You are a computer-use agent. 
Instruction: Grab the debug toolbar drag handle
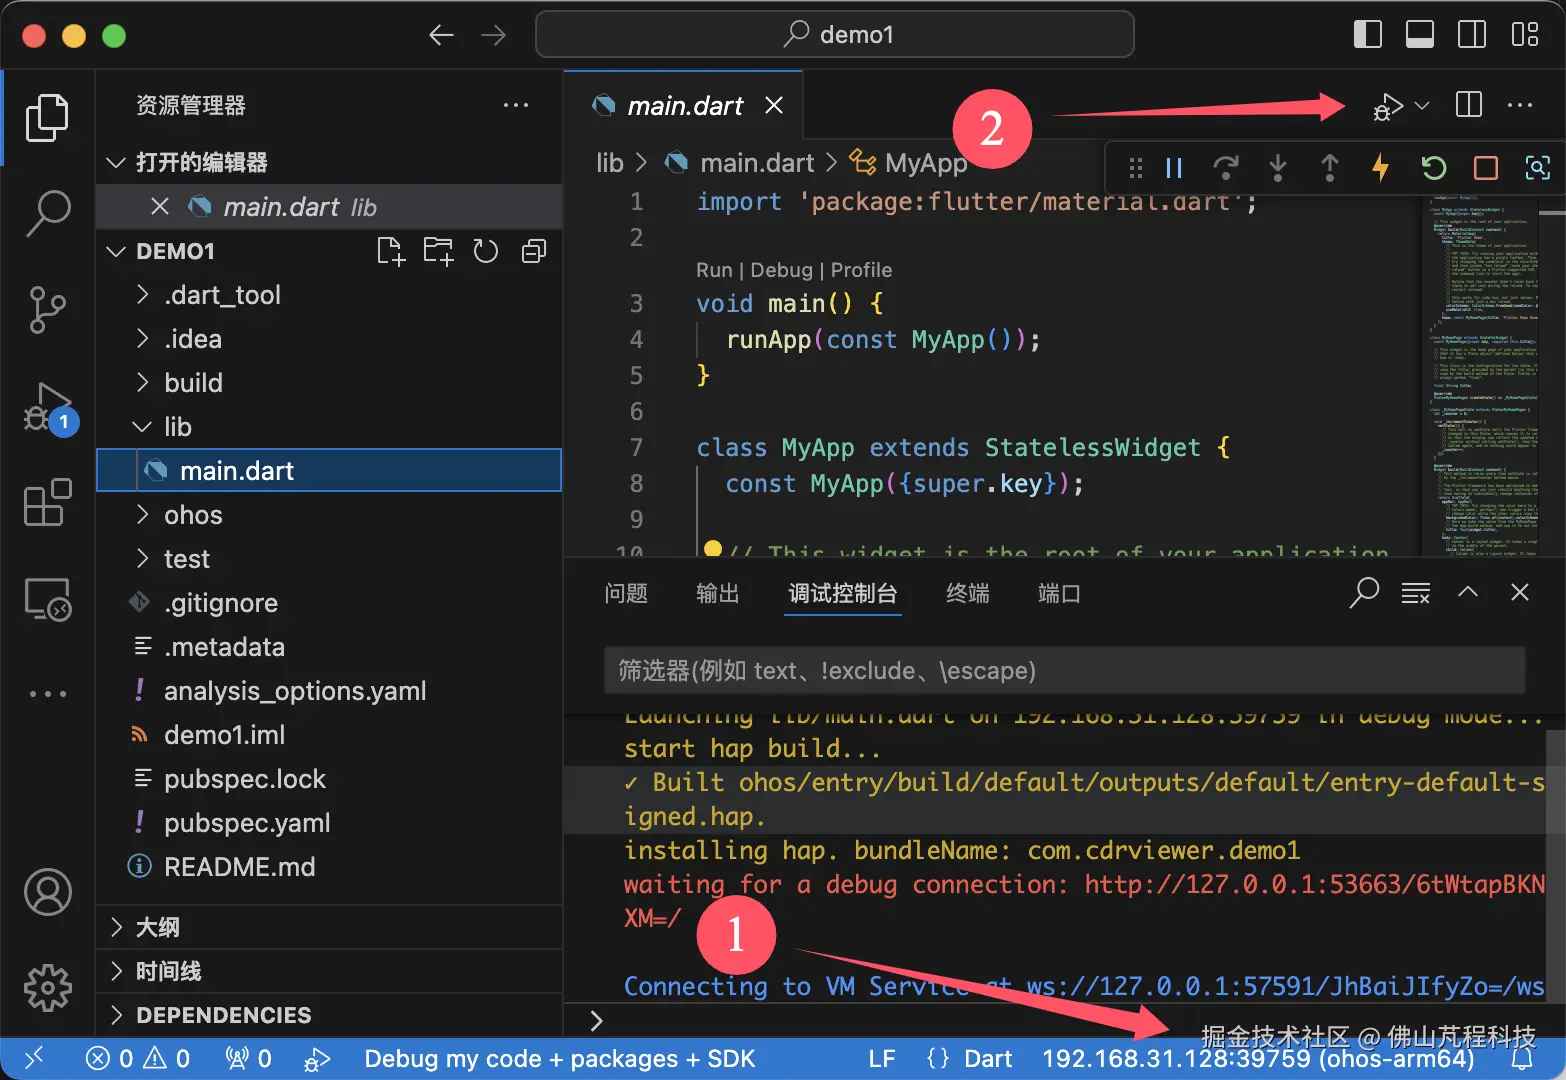pos(1135,168)
